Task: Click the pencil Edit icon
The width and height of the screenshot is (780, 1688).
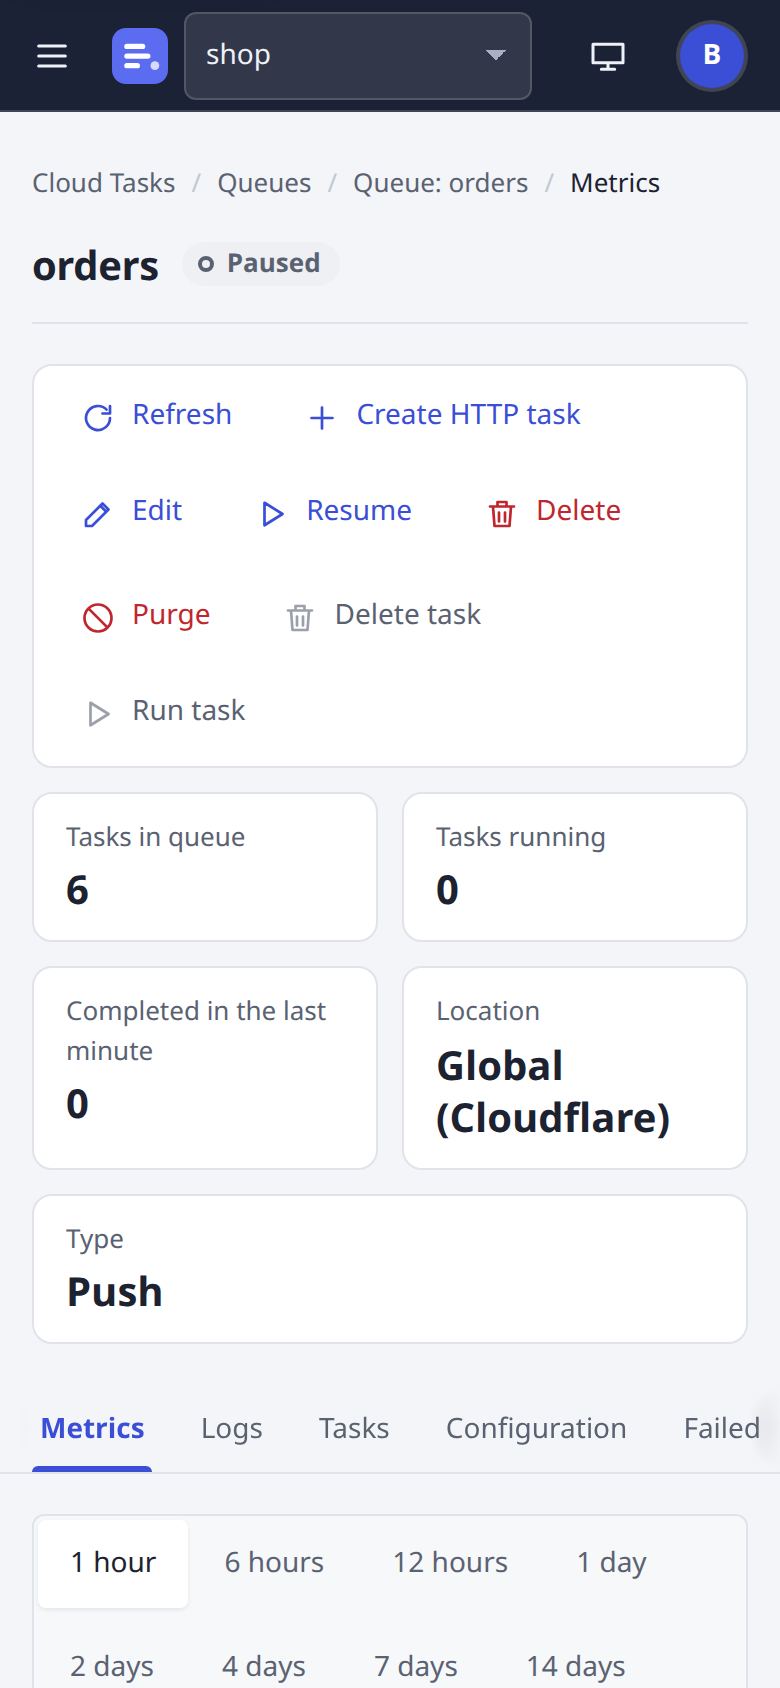Action: point(97,514)
